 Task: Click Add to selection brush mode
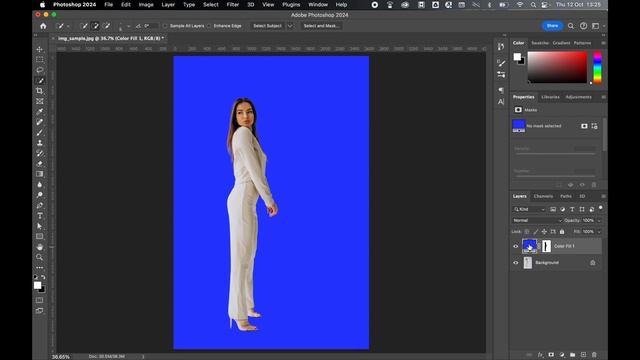click(x=95, y=26)
